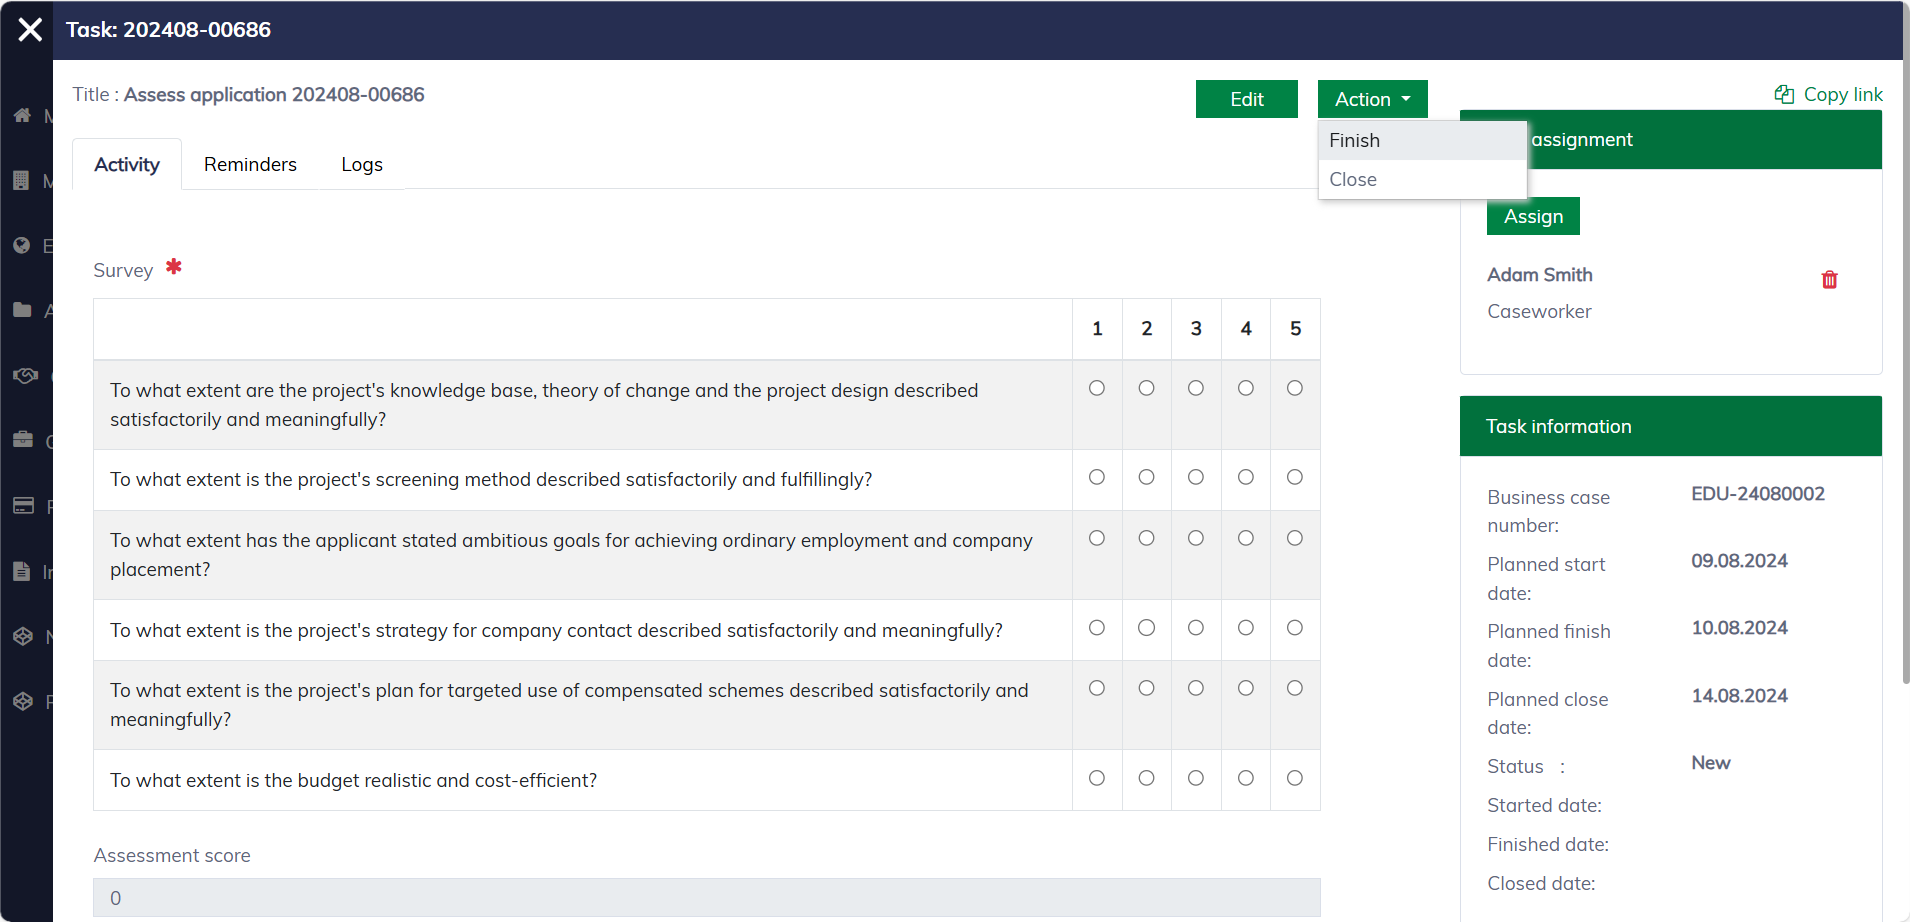Choose Finish from the Action menu
The image size is (1910, 922).
click(1355, 141)
